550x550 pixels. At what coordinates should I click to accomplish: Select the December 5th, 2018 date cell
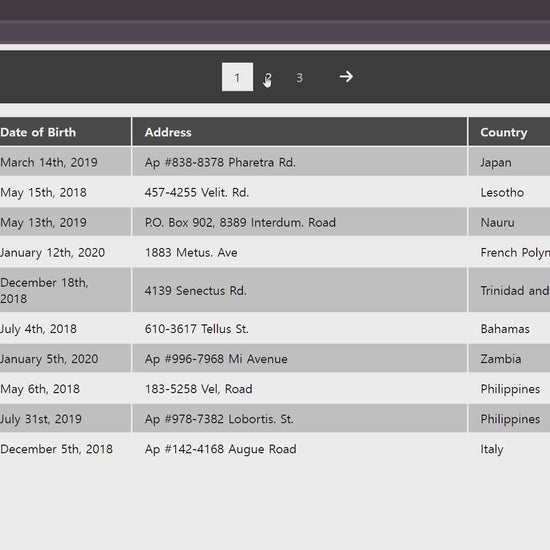pos(65,449)
